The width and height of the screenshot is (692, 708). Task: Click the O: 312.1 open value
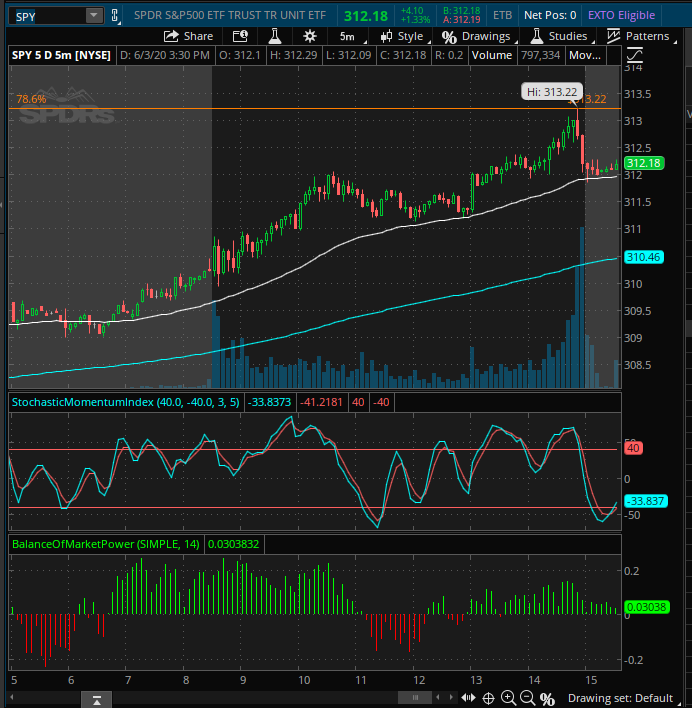tap(240, 55)
